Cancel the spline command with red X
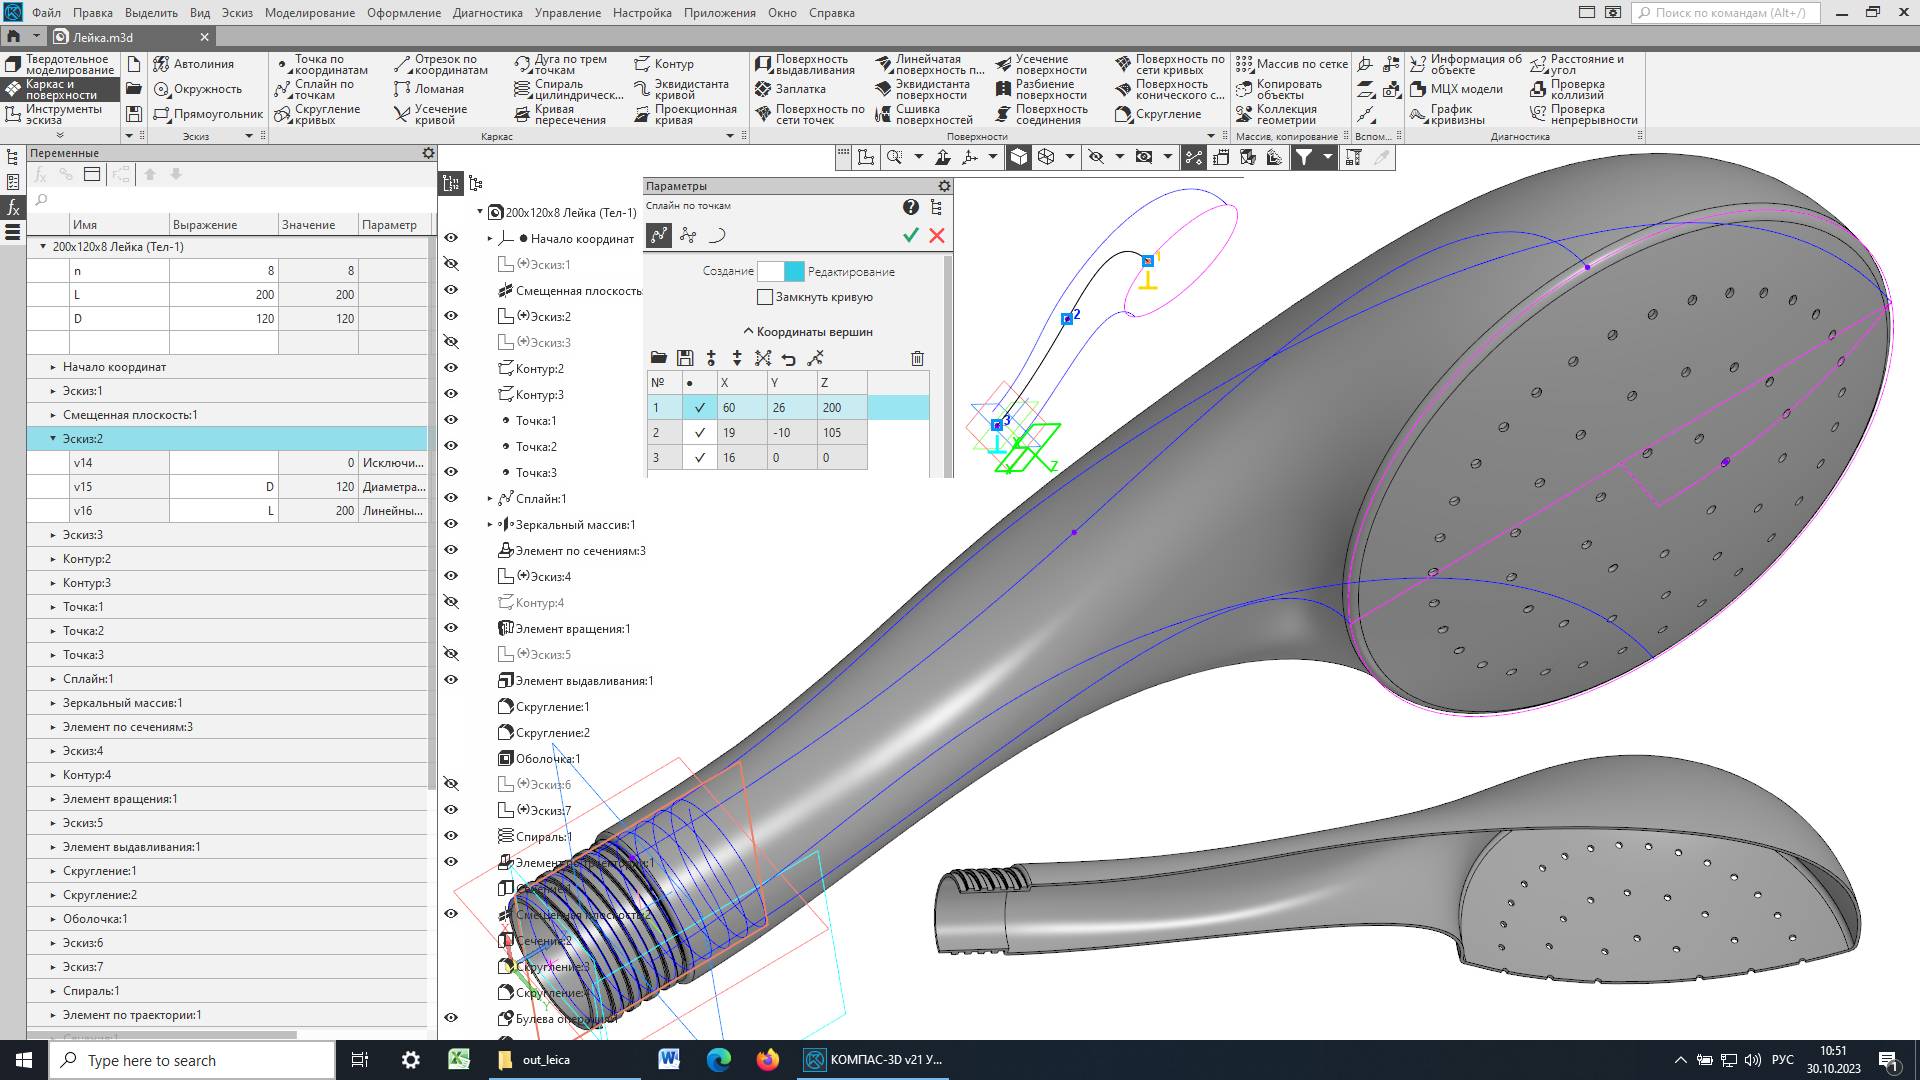The width and height of the screenshot is (1920, 1080). pos(937,236)
